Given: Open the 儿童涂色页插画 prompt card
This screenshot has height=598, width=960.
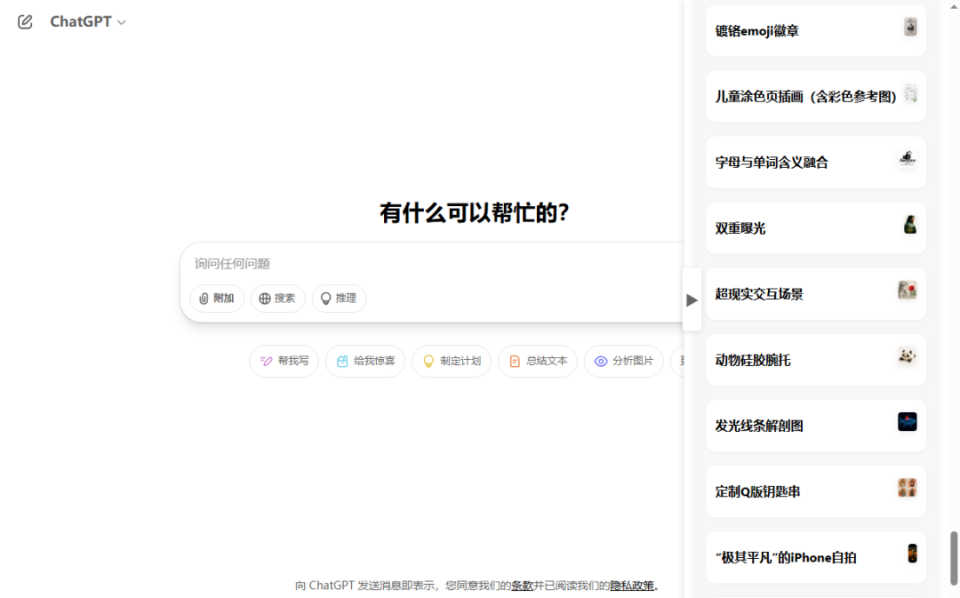Looking at the screenshot, I should (816, 96).
